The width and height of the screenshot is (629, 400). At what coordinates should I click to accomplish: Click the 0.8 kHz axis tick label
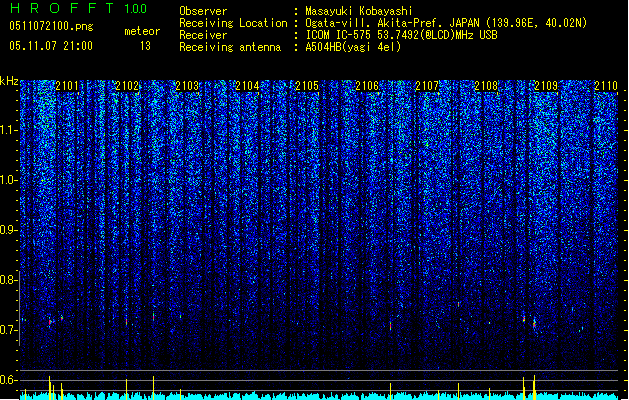pyautogui.click(x=8, y=280)
